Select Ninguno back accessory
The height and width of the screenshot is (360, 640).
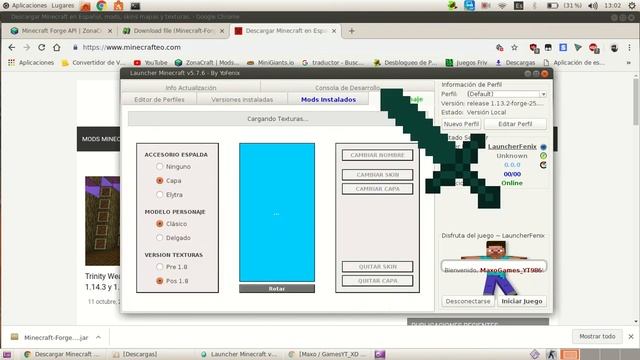click(x=160, y=167)
